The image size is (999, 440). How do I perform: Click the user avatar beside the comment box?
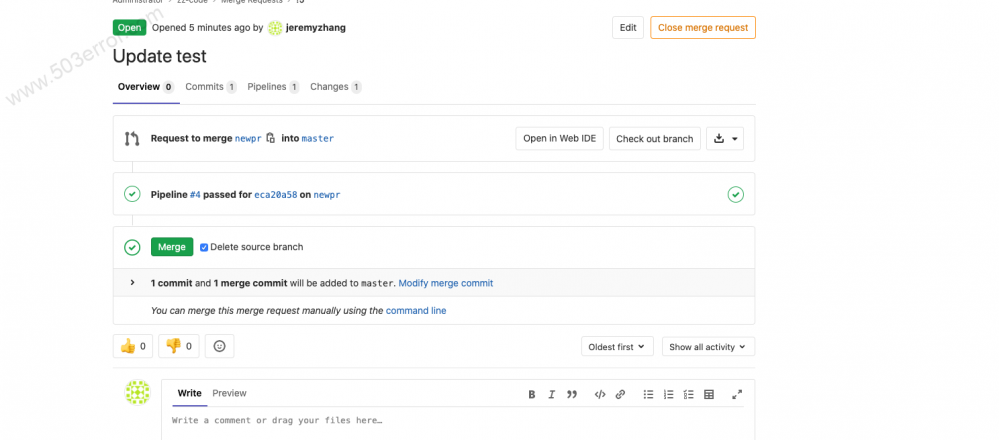pyautogui.click(x=137, y=392)
